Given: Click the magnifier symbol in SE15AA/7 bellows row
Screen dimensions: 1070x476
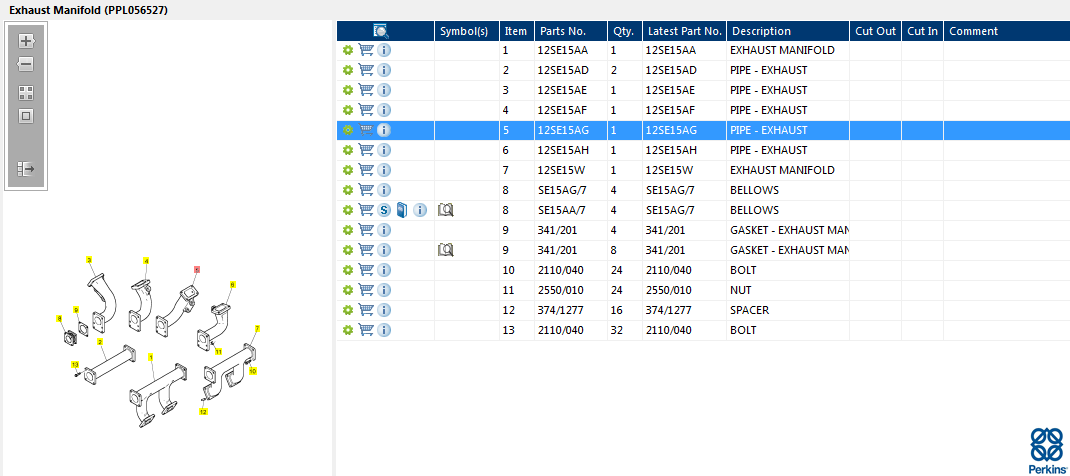Looking at the screenshot, I should (x=446, y=210).
